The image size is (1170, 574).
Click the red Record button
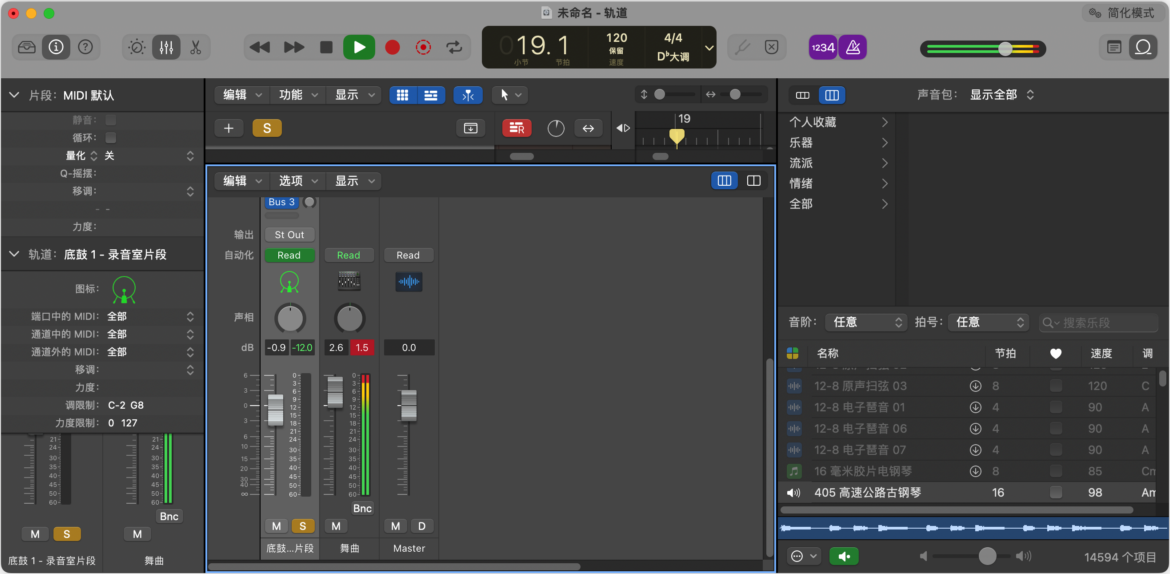pos(392,47)
